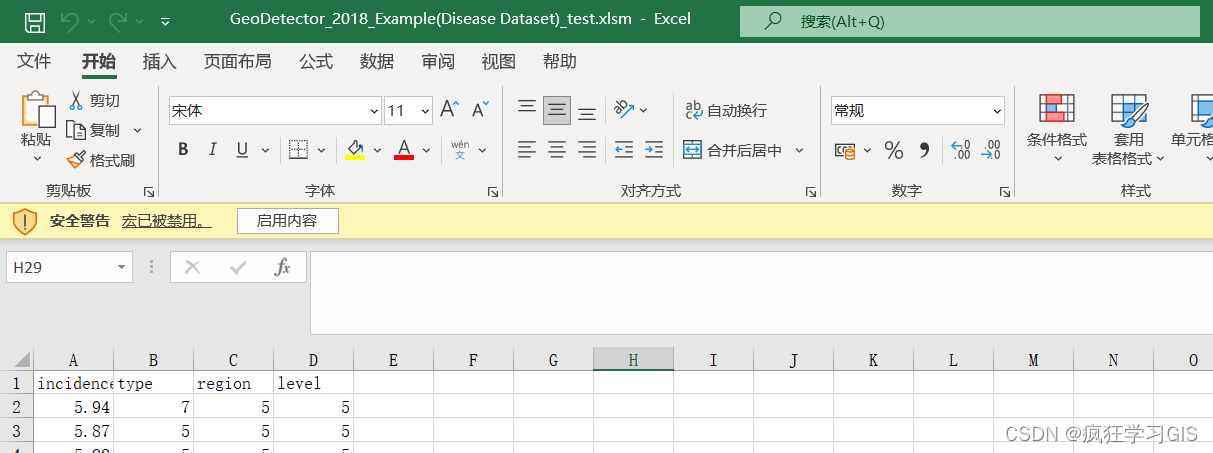The width and height of the screenshot is (1213, 453).
Task: Expand the 复制 dropdown arrow
Action: pyautogui.click(x=137, y=130)
